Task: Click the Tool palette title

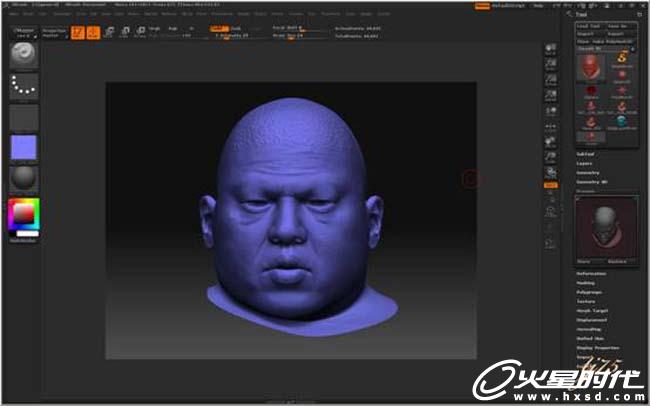Action: click(582, 15)
